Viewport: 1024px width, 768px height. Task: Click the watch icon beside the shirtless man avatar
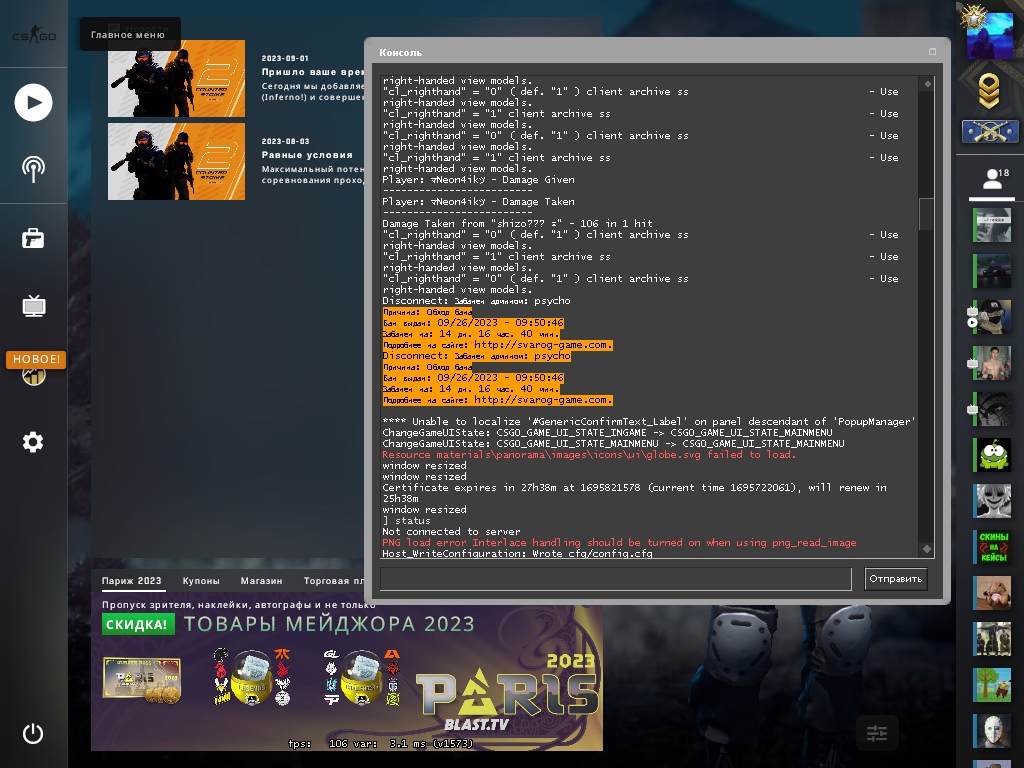point(972,363)
